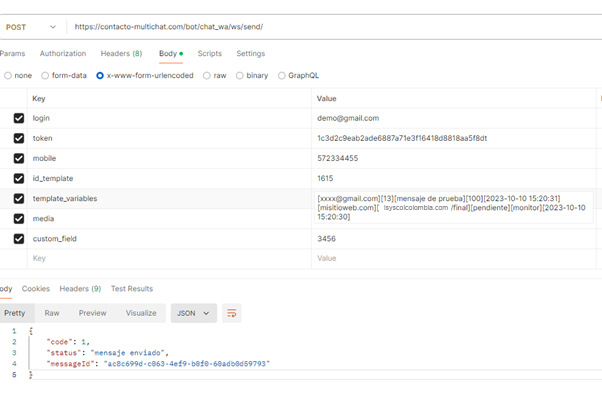The height and width of the screenshot is (407, 602).
Task: Toggle the custom_field checkbox
Action: pyautogui.click(x=19, y=239)
